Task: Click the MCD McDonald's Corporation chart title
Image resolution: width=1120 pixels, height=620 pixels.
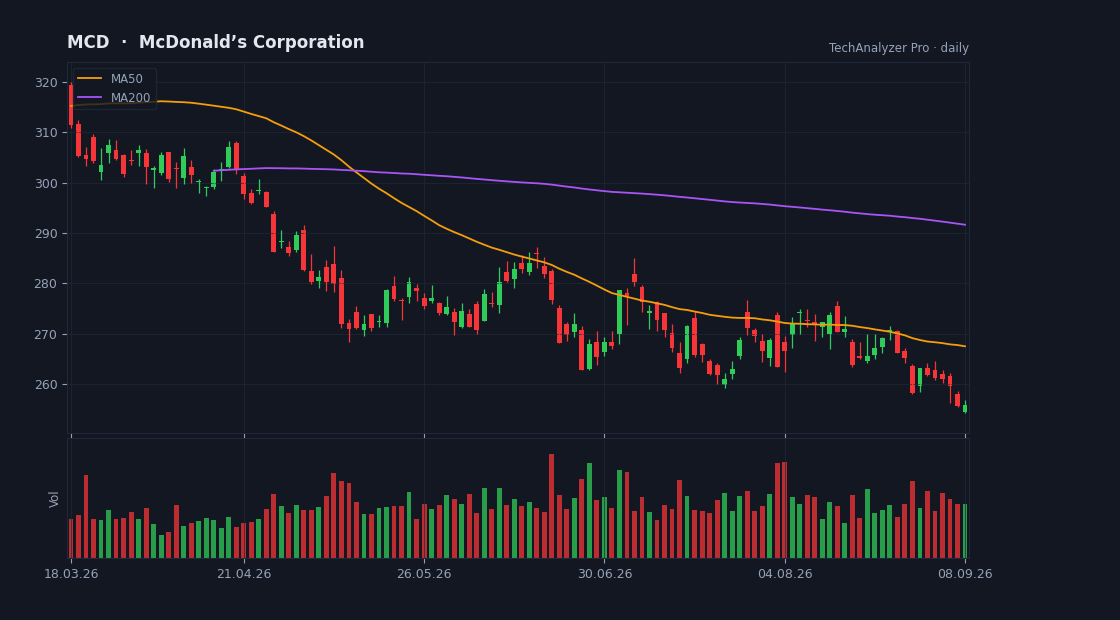Action: (x=215, y=42)
